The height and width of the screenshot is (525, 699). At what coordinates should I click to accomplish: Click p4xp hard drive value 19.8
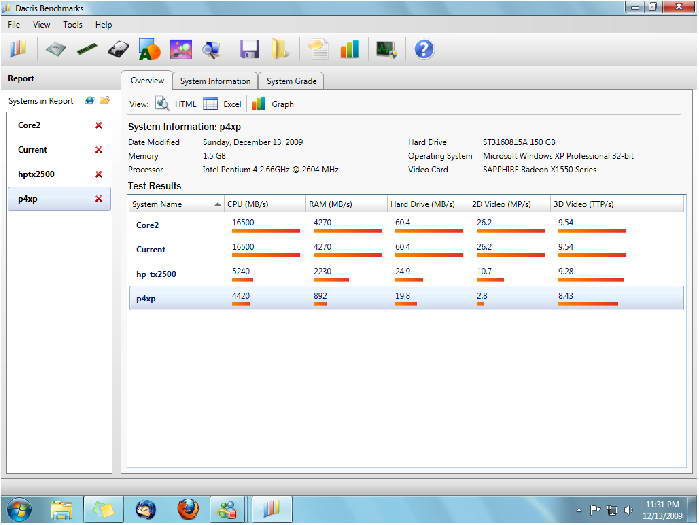click(x=403, y=295)
